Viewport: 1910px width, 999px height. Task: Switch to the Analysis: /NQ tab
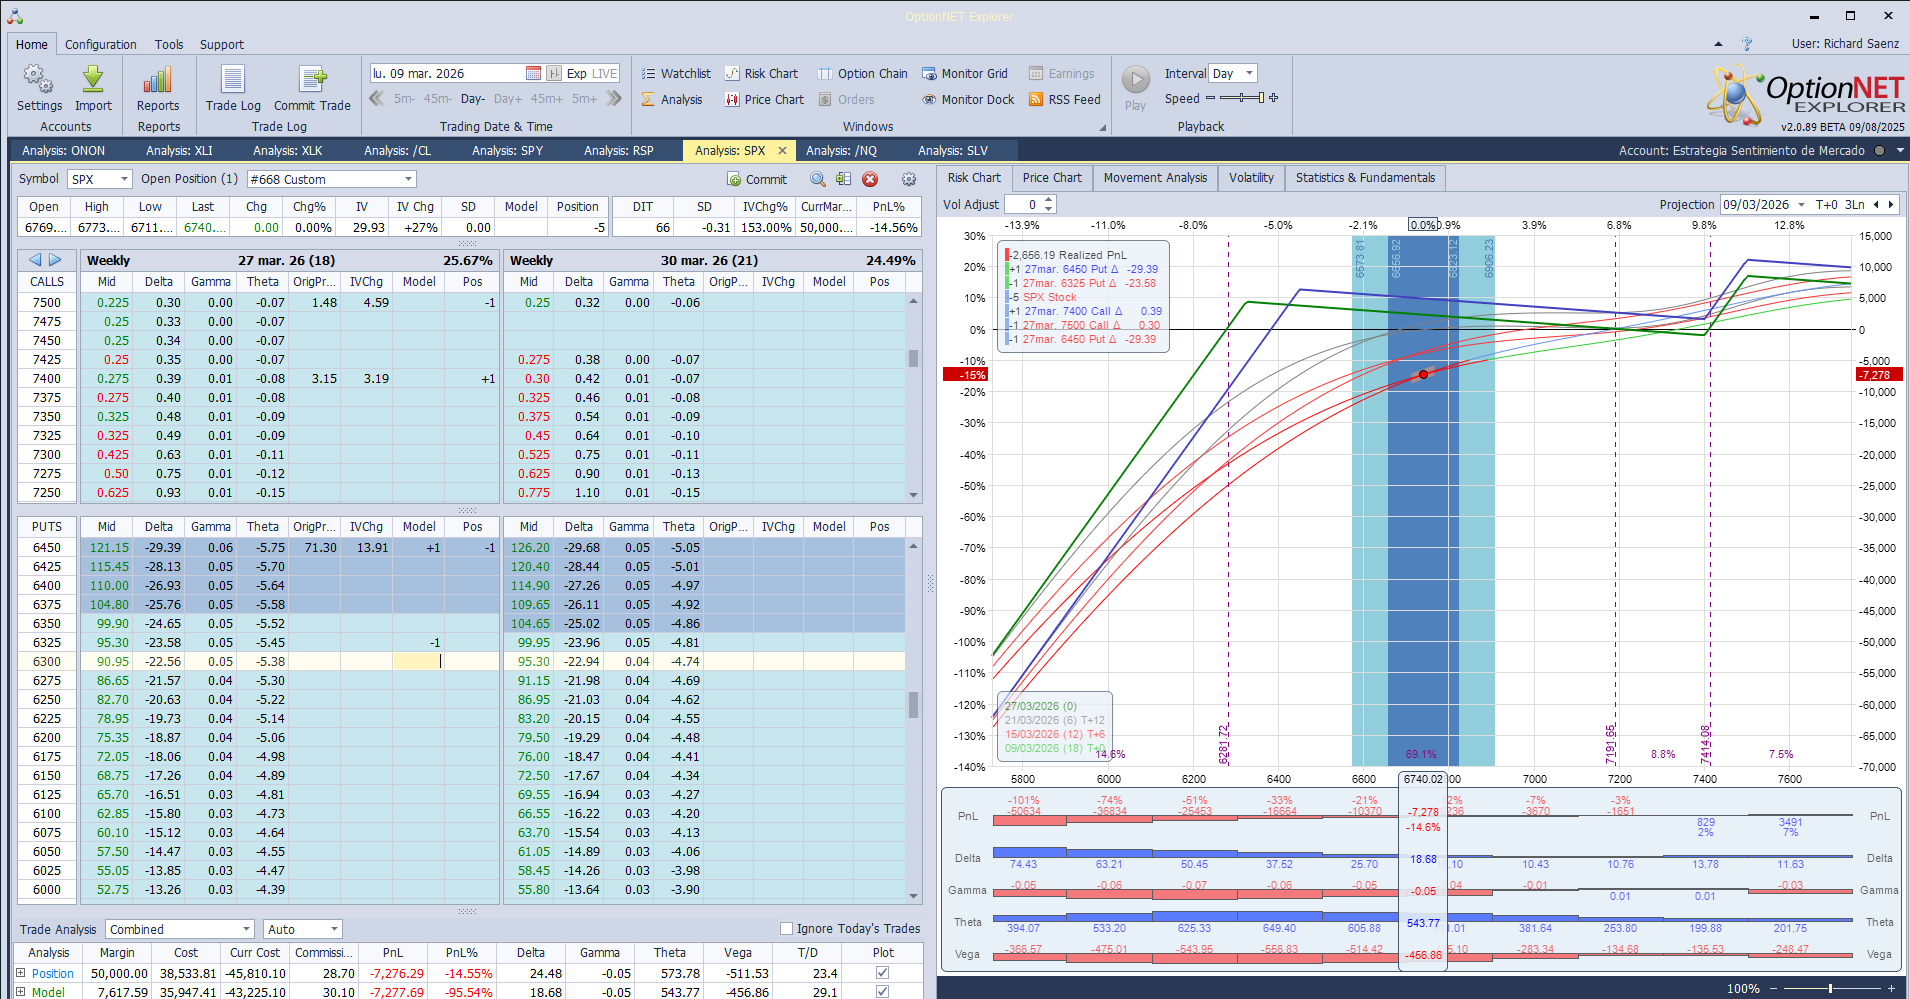click(x=841, y=151)
